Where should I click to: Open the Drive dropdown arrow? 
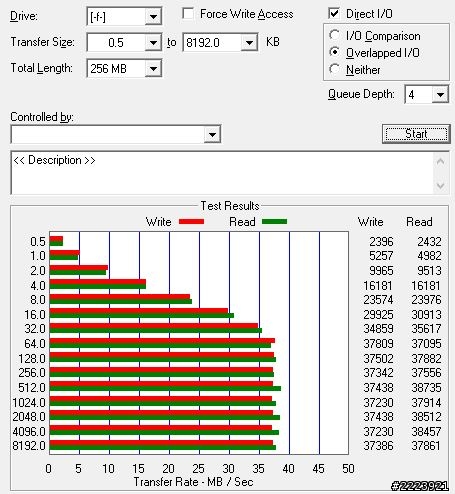pyautogui.click(x=153, y=16)
